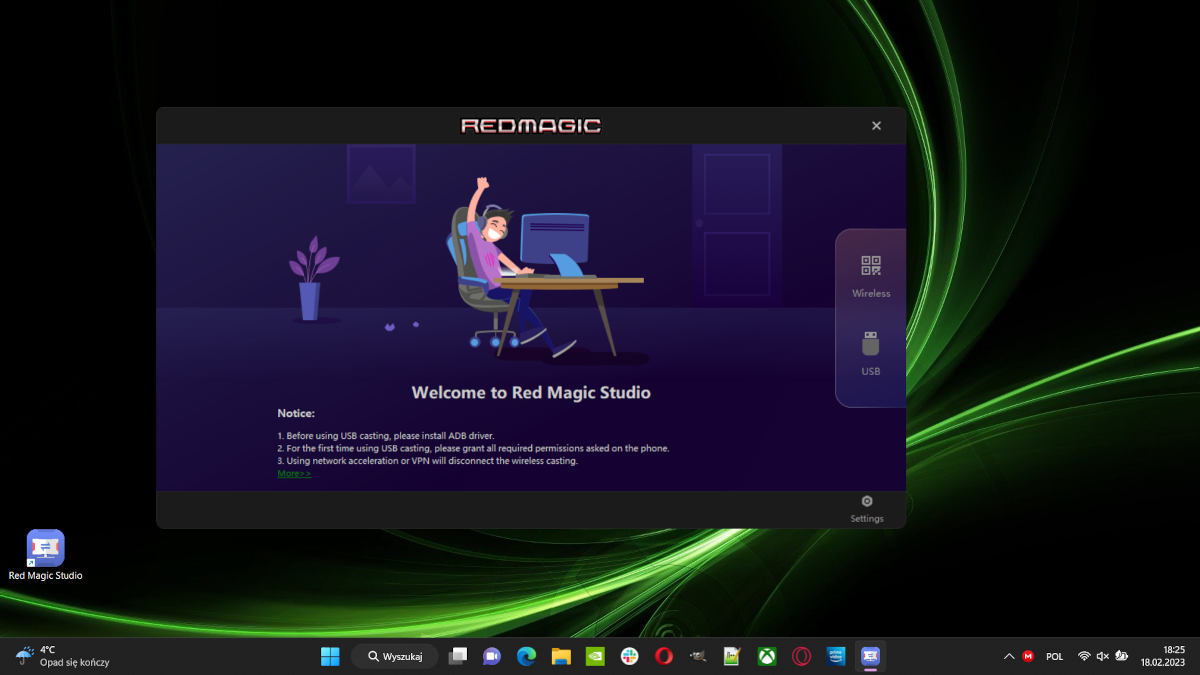Open Task View from the taskbar
Image resolution: width=1200 pixels, height=675 pixels.
pyautogui.click(x=458, y=656)
